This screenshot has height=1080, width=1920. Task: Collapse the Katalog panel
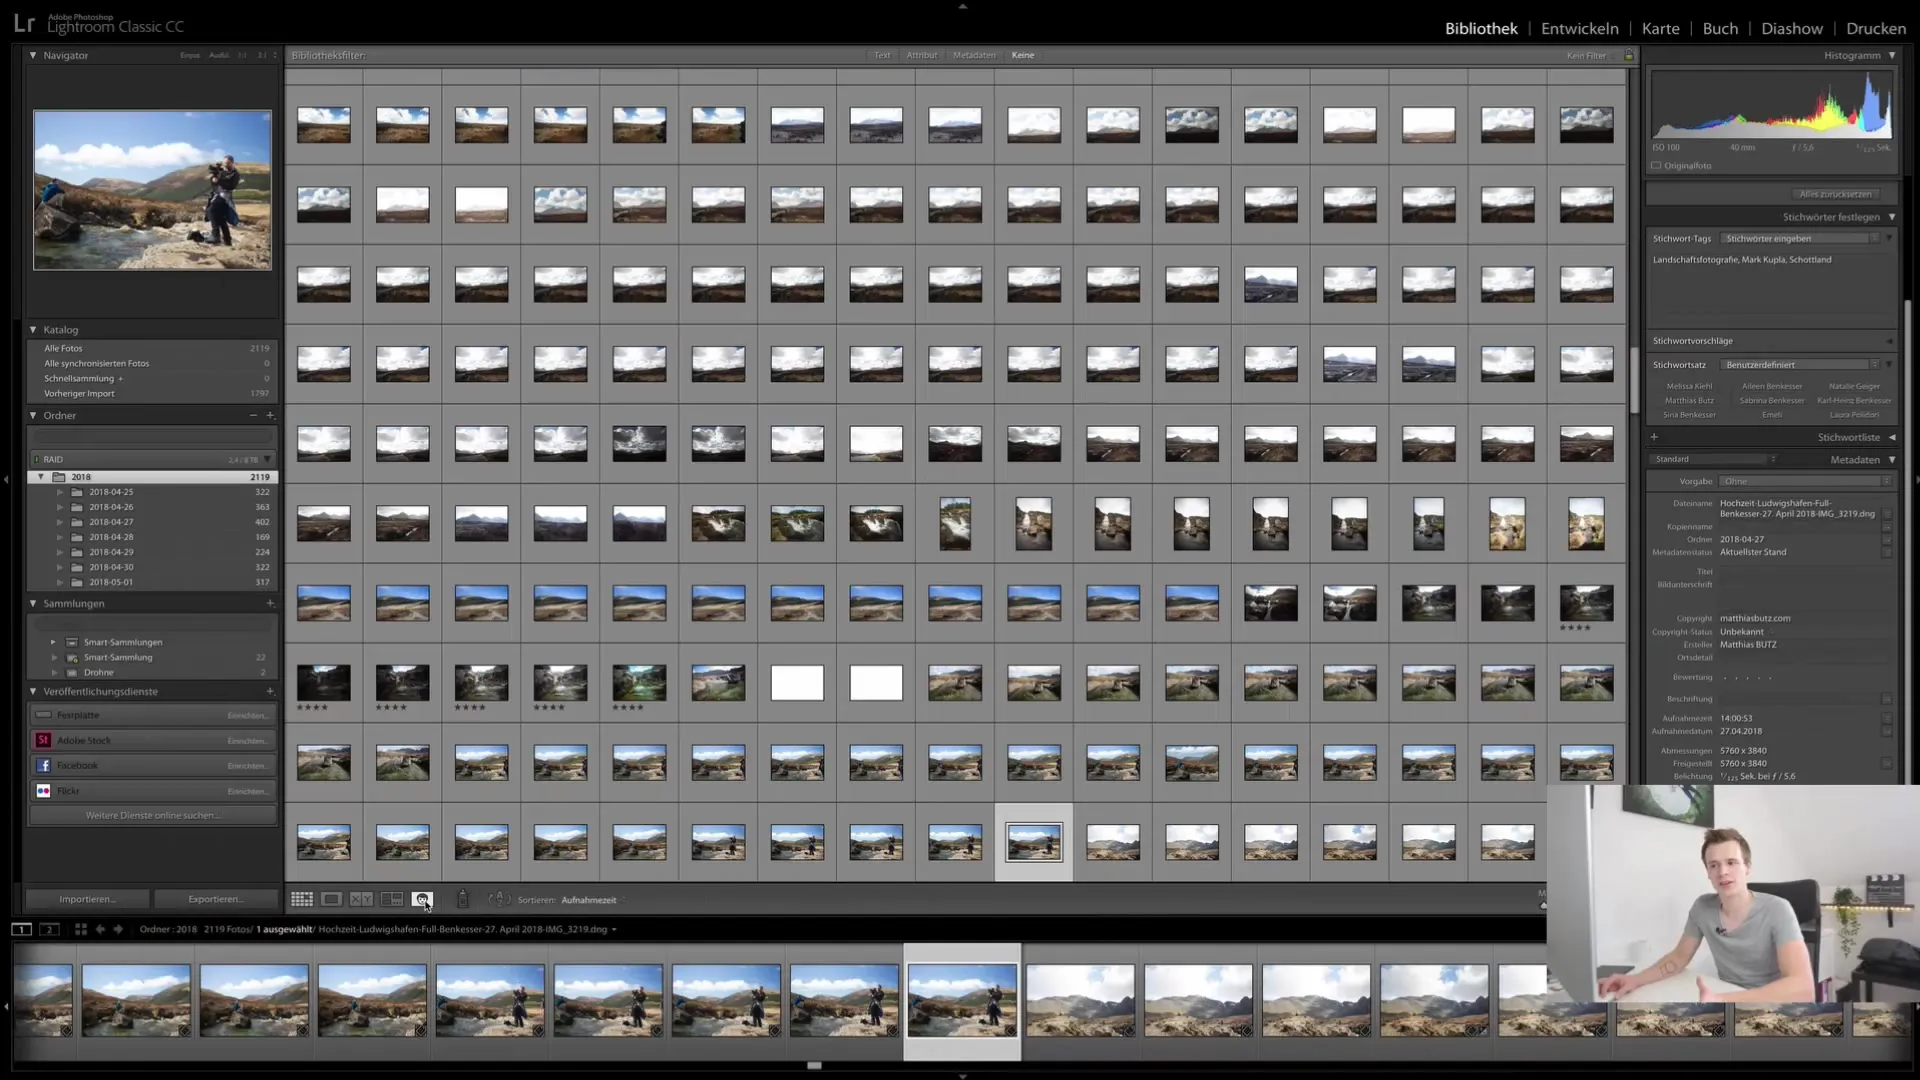[x=33, y=329]
